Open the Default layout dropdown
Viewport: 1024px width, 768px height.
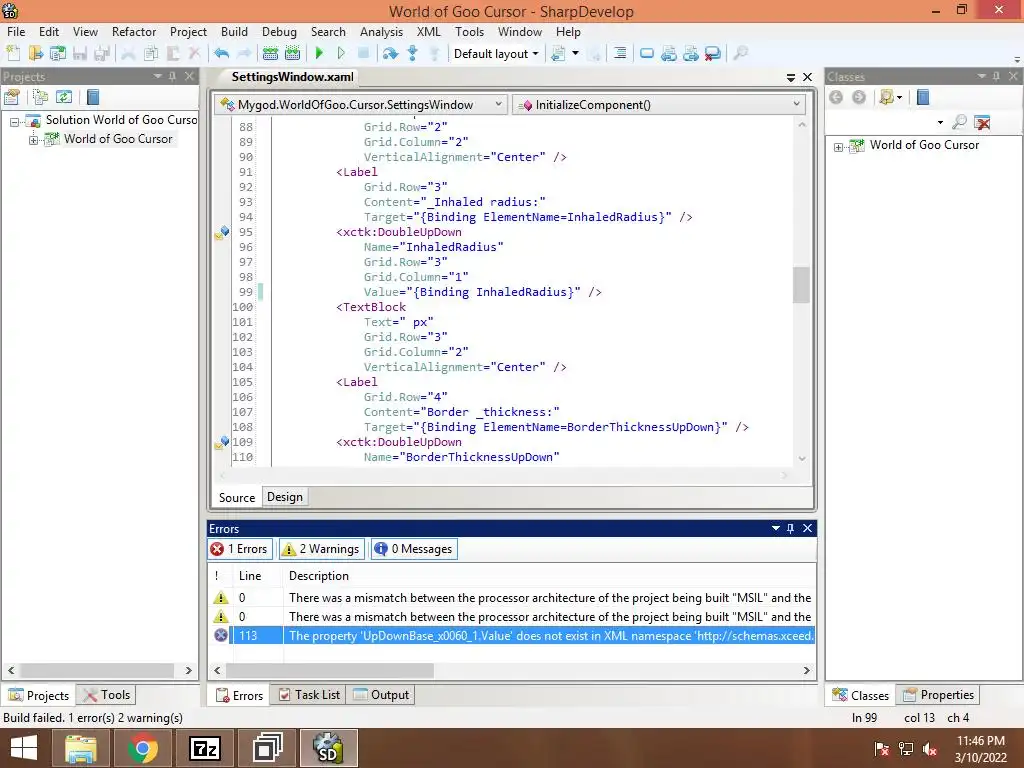[496, 54]
